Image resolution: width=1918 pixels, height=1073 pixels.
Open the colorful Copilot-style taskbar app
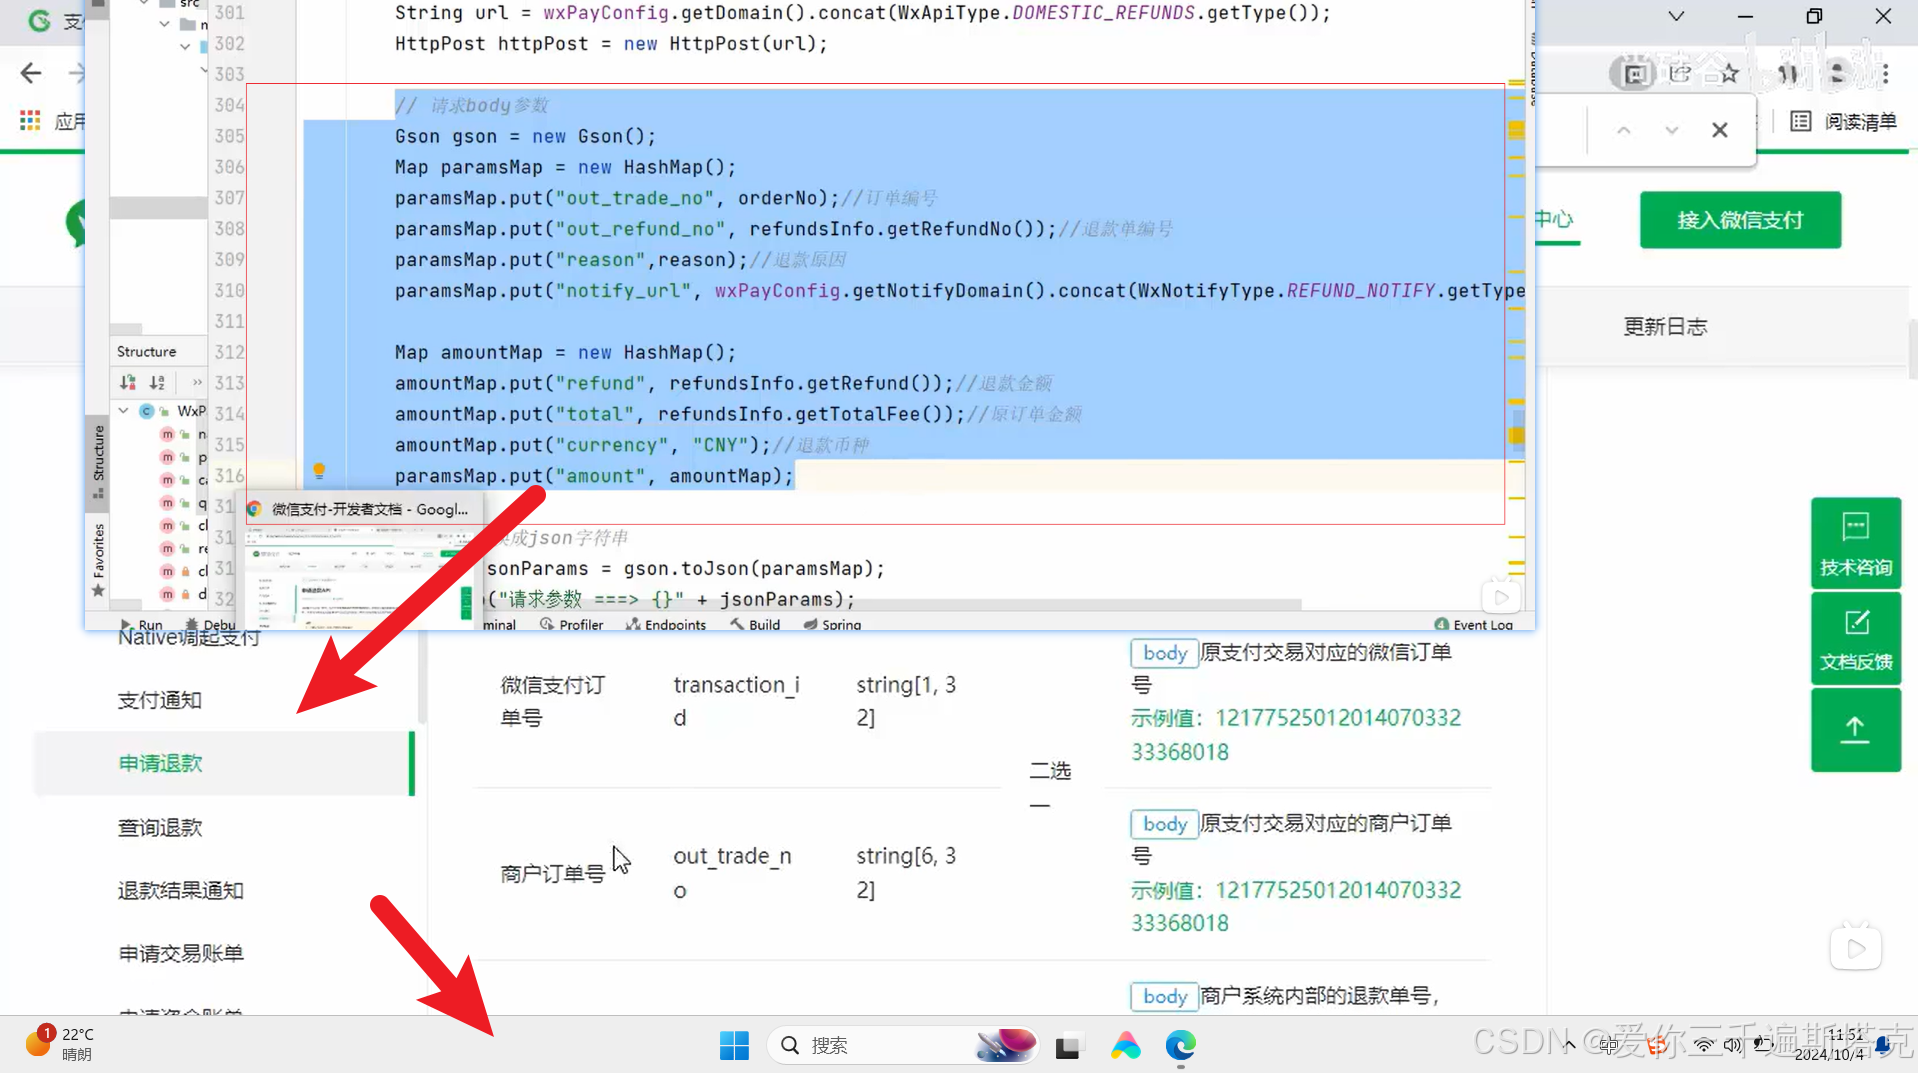click(x=1125, y=1045)
